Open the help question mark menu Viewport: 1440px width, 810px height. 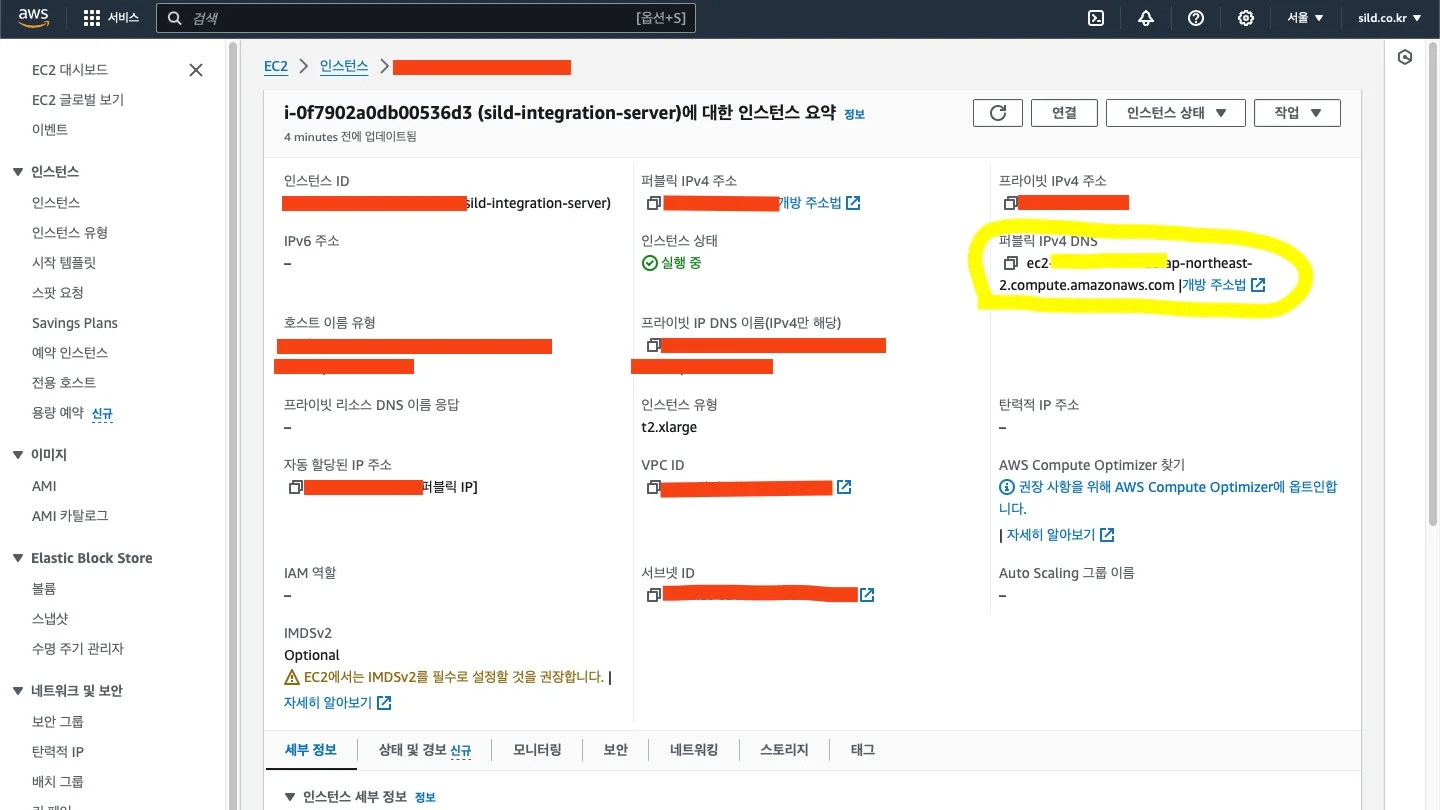1196,18
